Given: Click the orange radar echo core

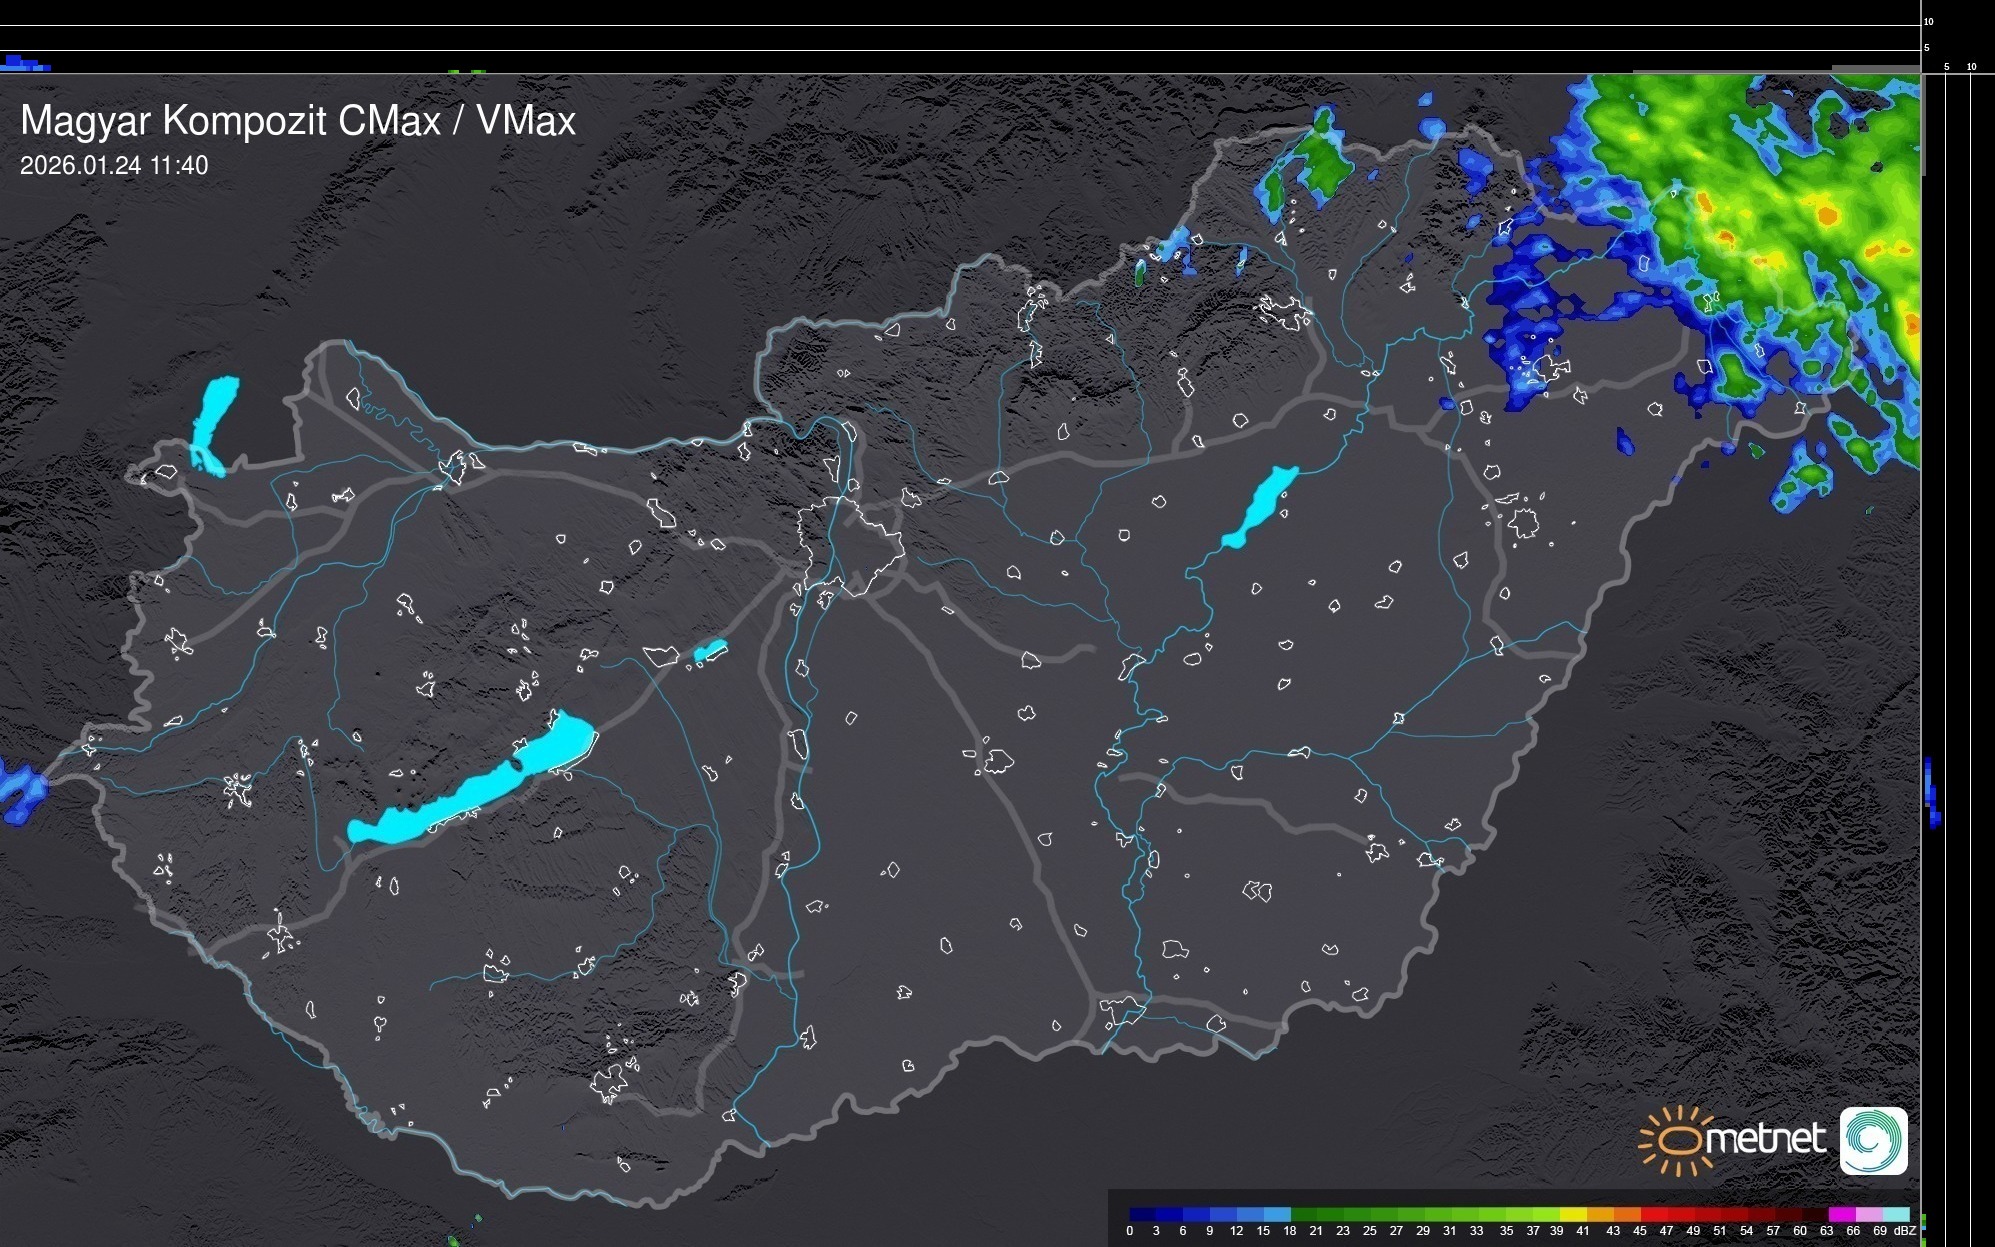Looking at the screenshot, I should pyautogui.click(x=1827, y=214).
